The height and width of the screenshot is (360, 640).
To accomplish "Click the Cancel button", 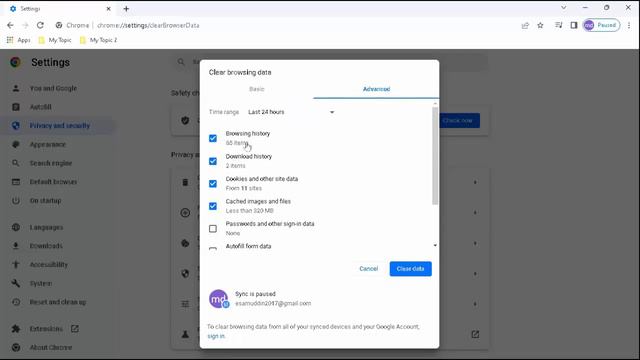I will pos(369,269).
